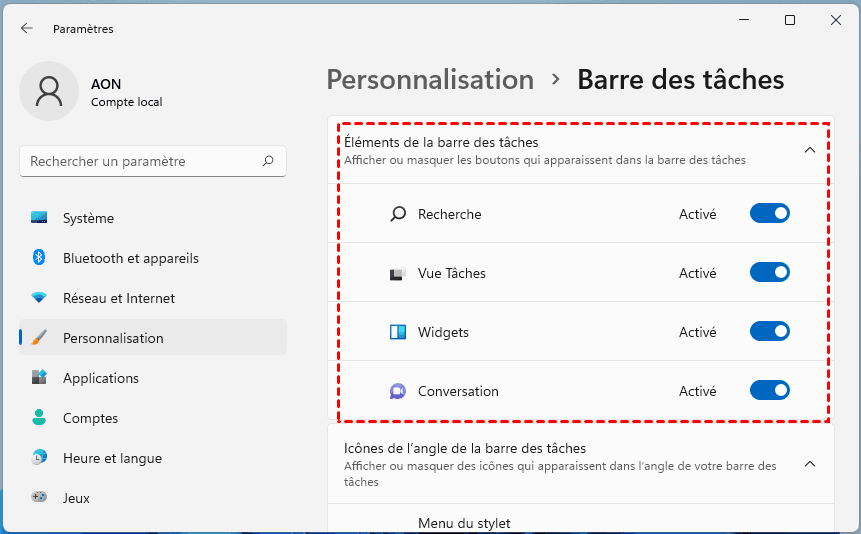Click the Compte local account label
Image resolution: width=861 pixels, height=534 pixels.
click(126, 102)
